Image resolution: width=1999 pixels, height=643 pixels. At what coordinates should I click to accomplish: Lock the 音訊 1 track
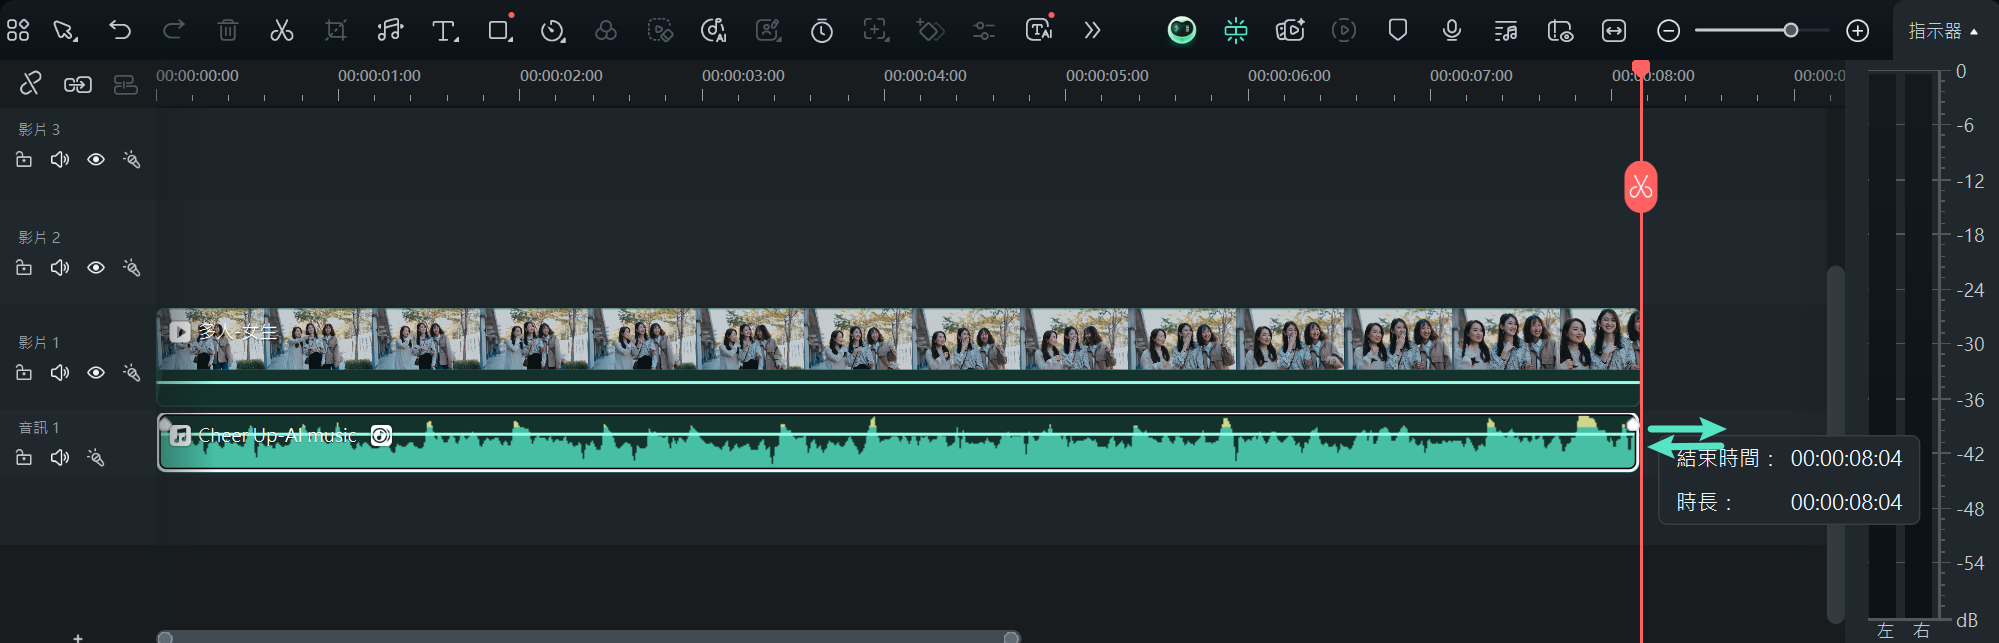(x=24, y=457)
